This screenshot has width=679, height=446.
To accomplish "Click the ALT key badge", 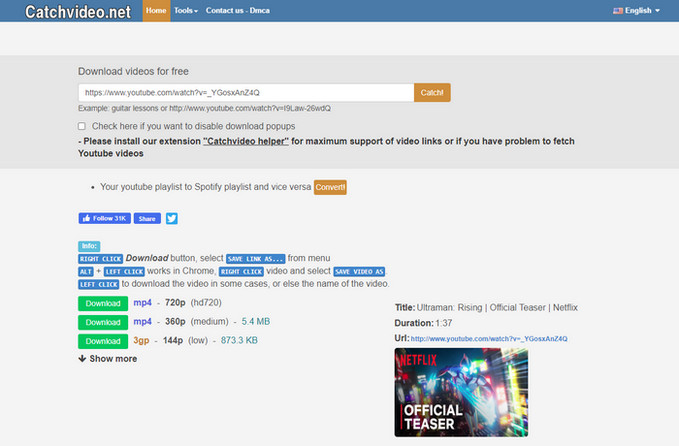I will 86,271.
